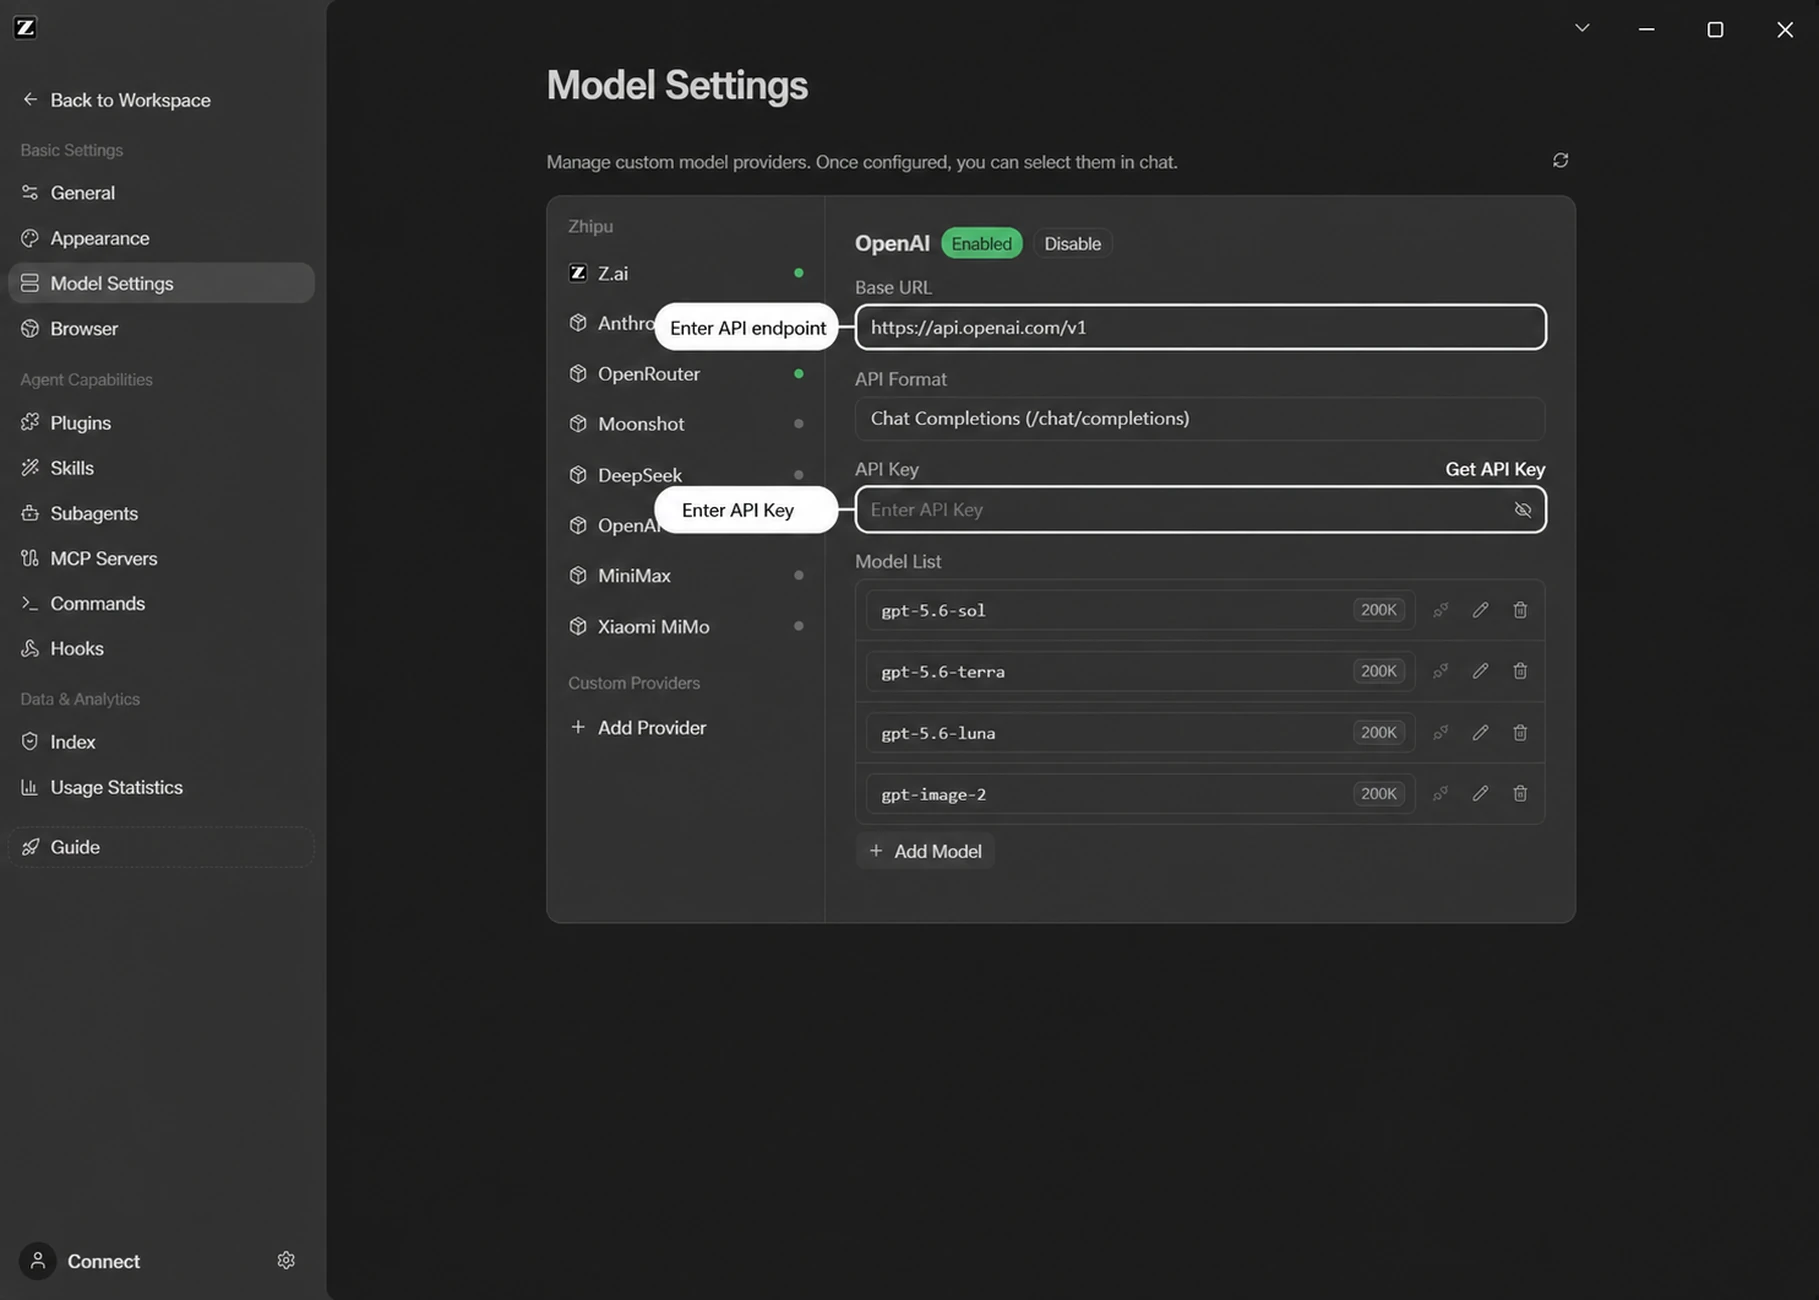Image resolution: width=1819 pixels, height=1300 pixels.
Task: Open the API Format dropdown
Action: pyautogui.click(x=1199, y=418)
